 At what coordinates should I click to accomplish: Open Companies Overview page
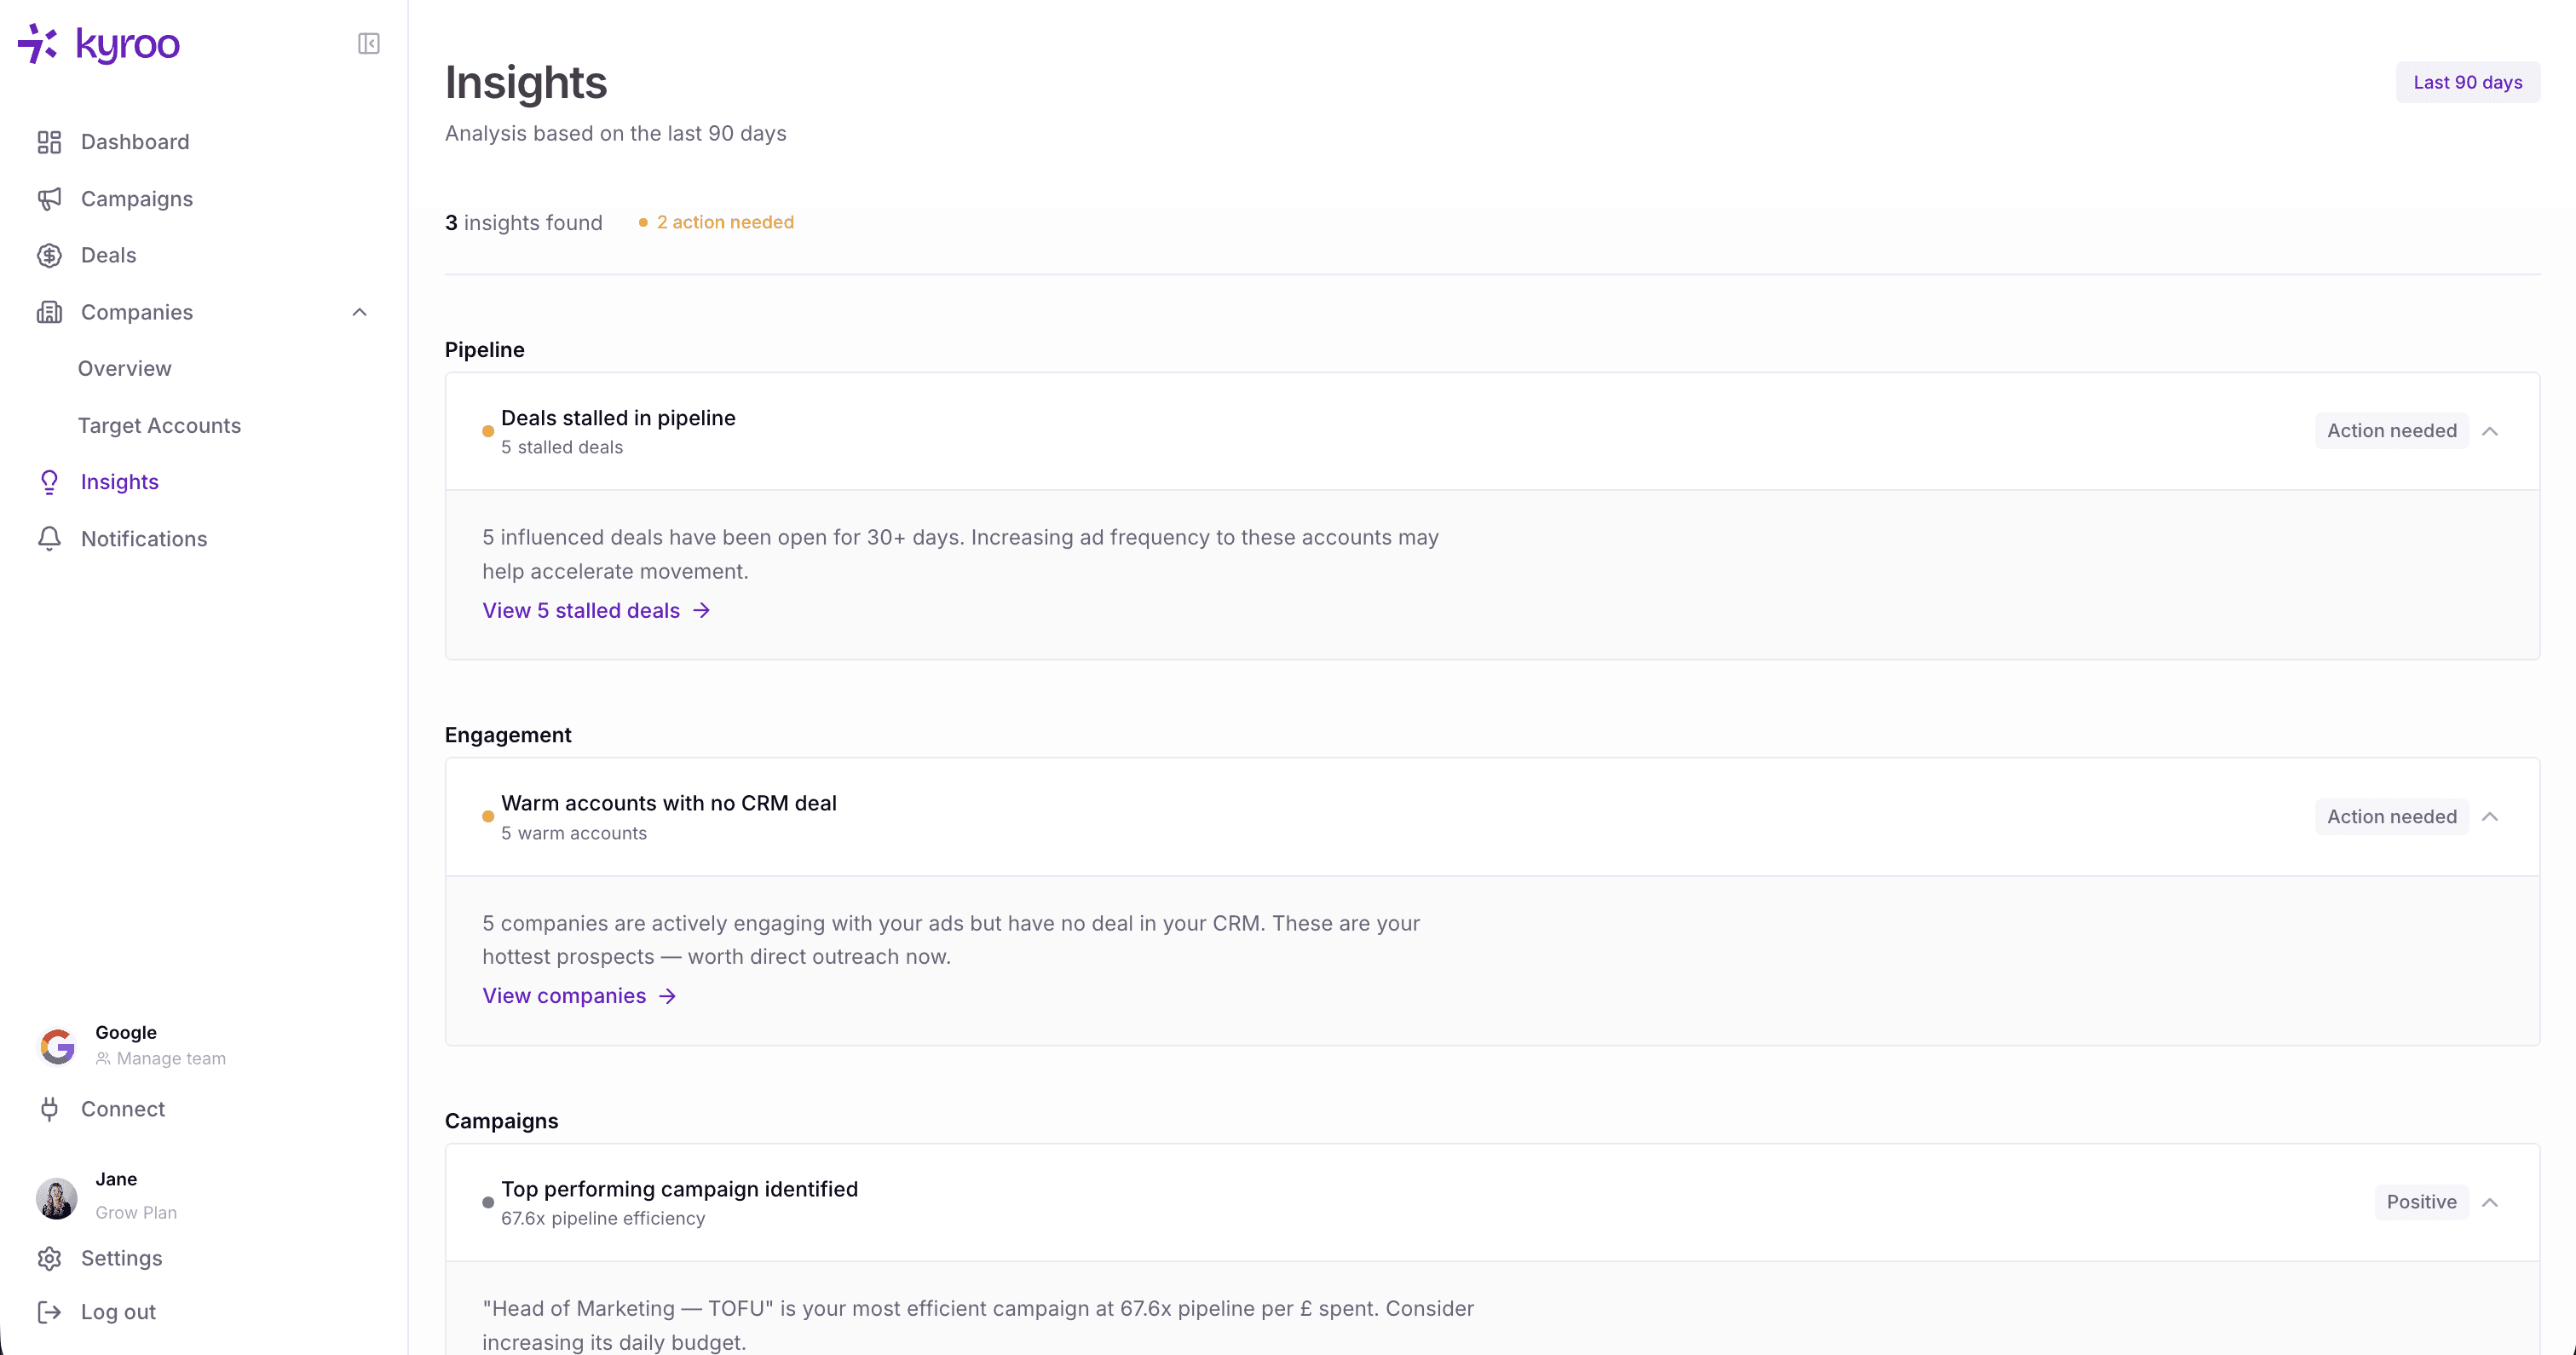click(x=124, y=369)
